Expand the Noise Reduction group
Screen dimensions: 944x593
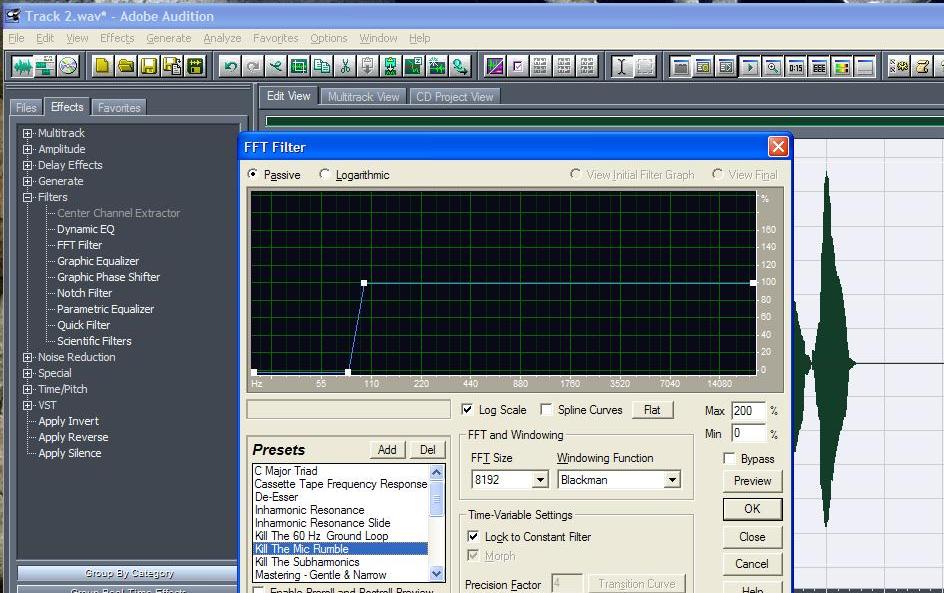click(27, 357)
